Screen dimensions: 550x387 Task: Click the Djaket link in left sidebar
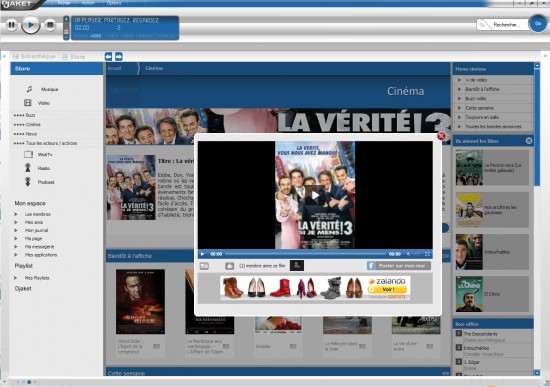pyautogui.click(x=23, y=288)
